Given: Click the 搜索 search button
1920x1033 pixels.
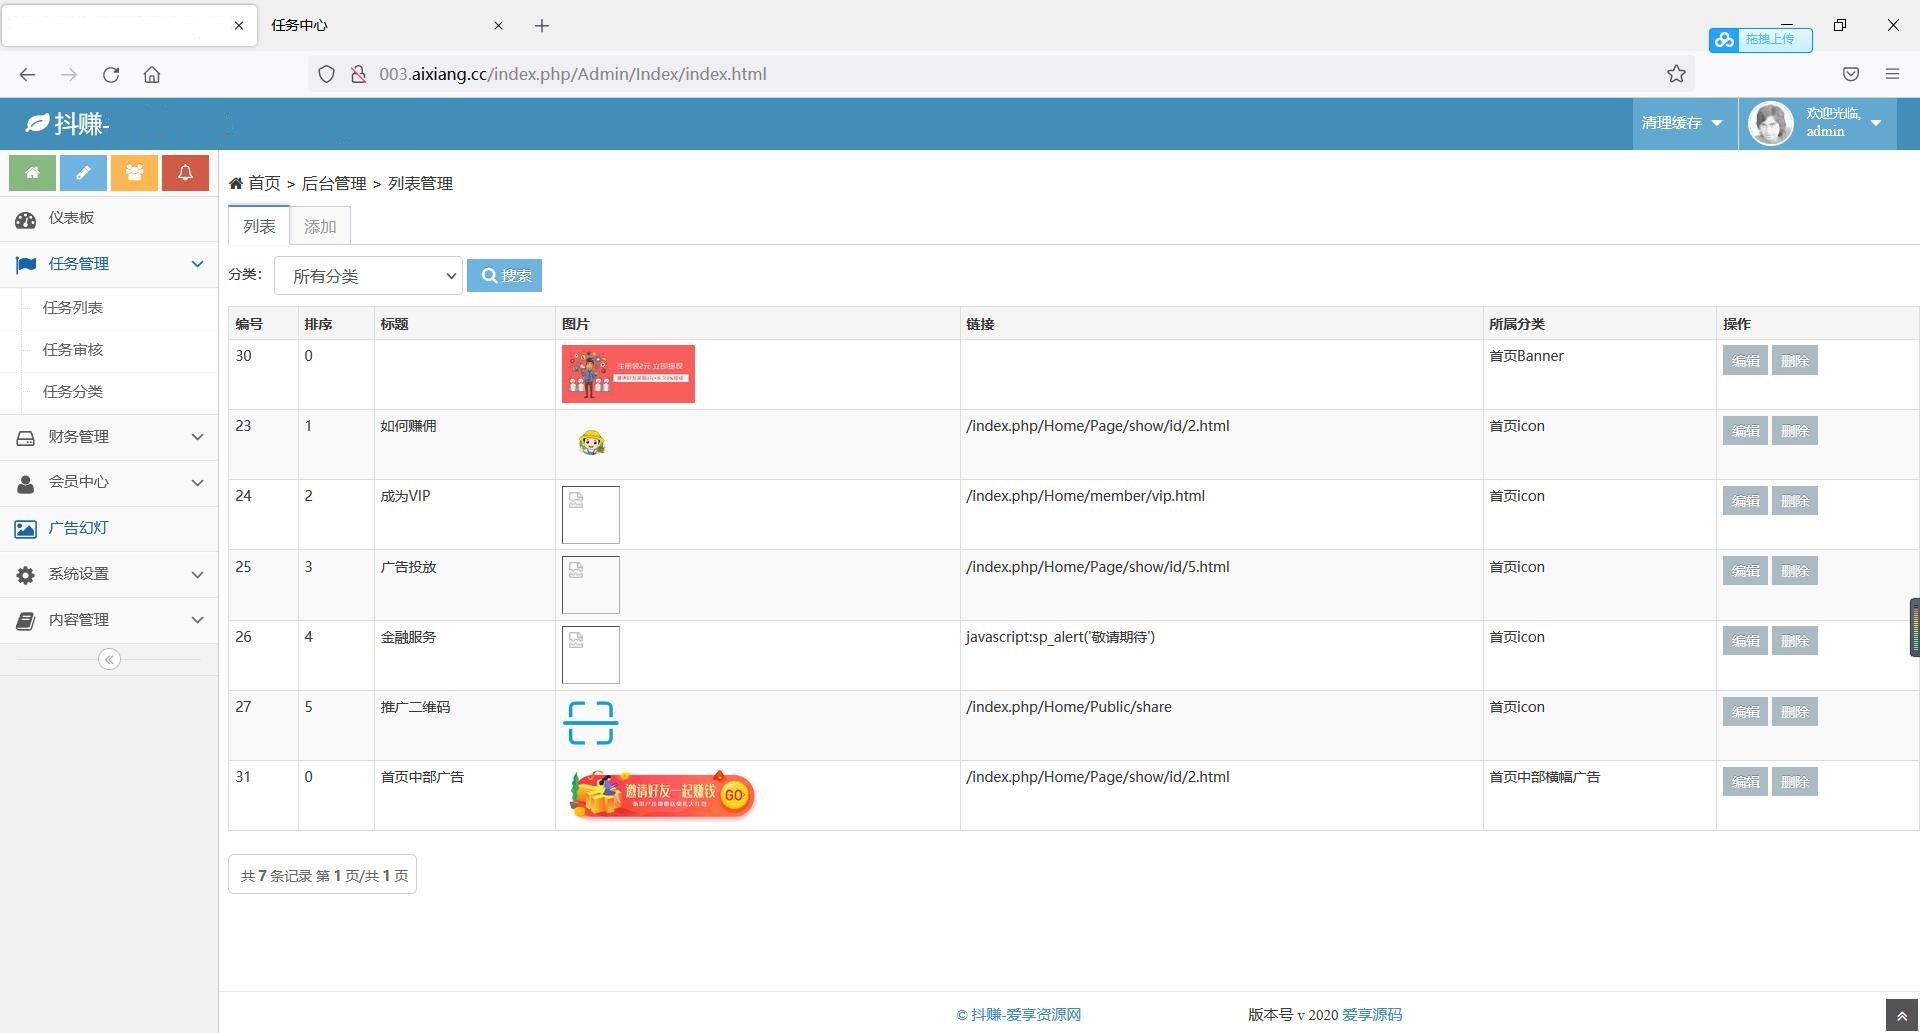Looking at the screenshot, I should (505, 276).
